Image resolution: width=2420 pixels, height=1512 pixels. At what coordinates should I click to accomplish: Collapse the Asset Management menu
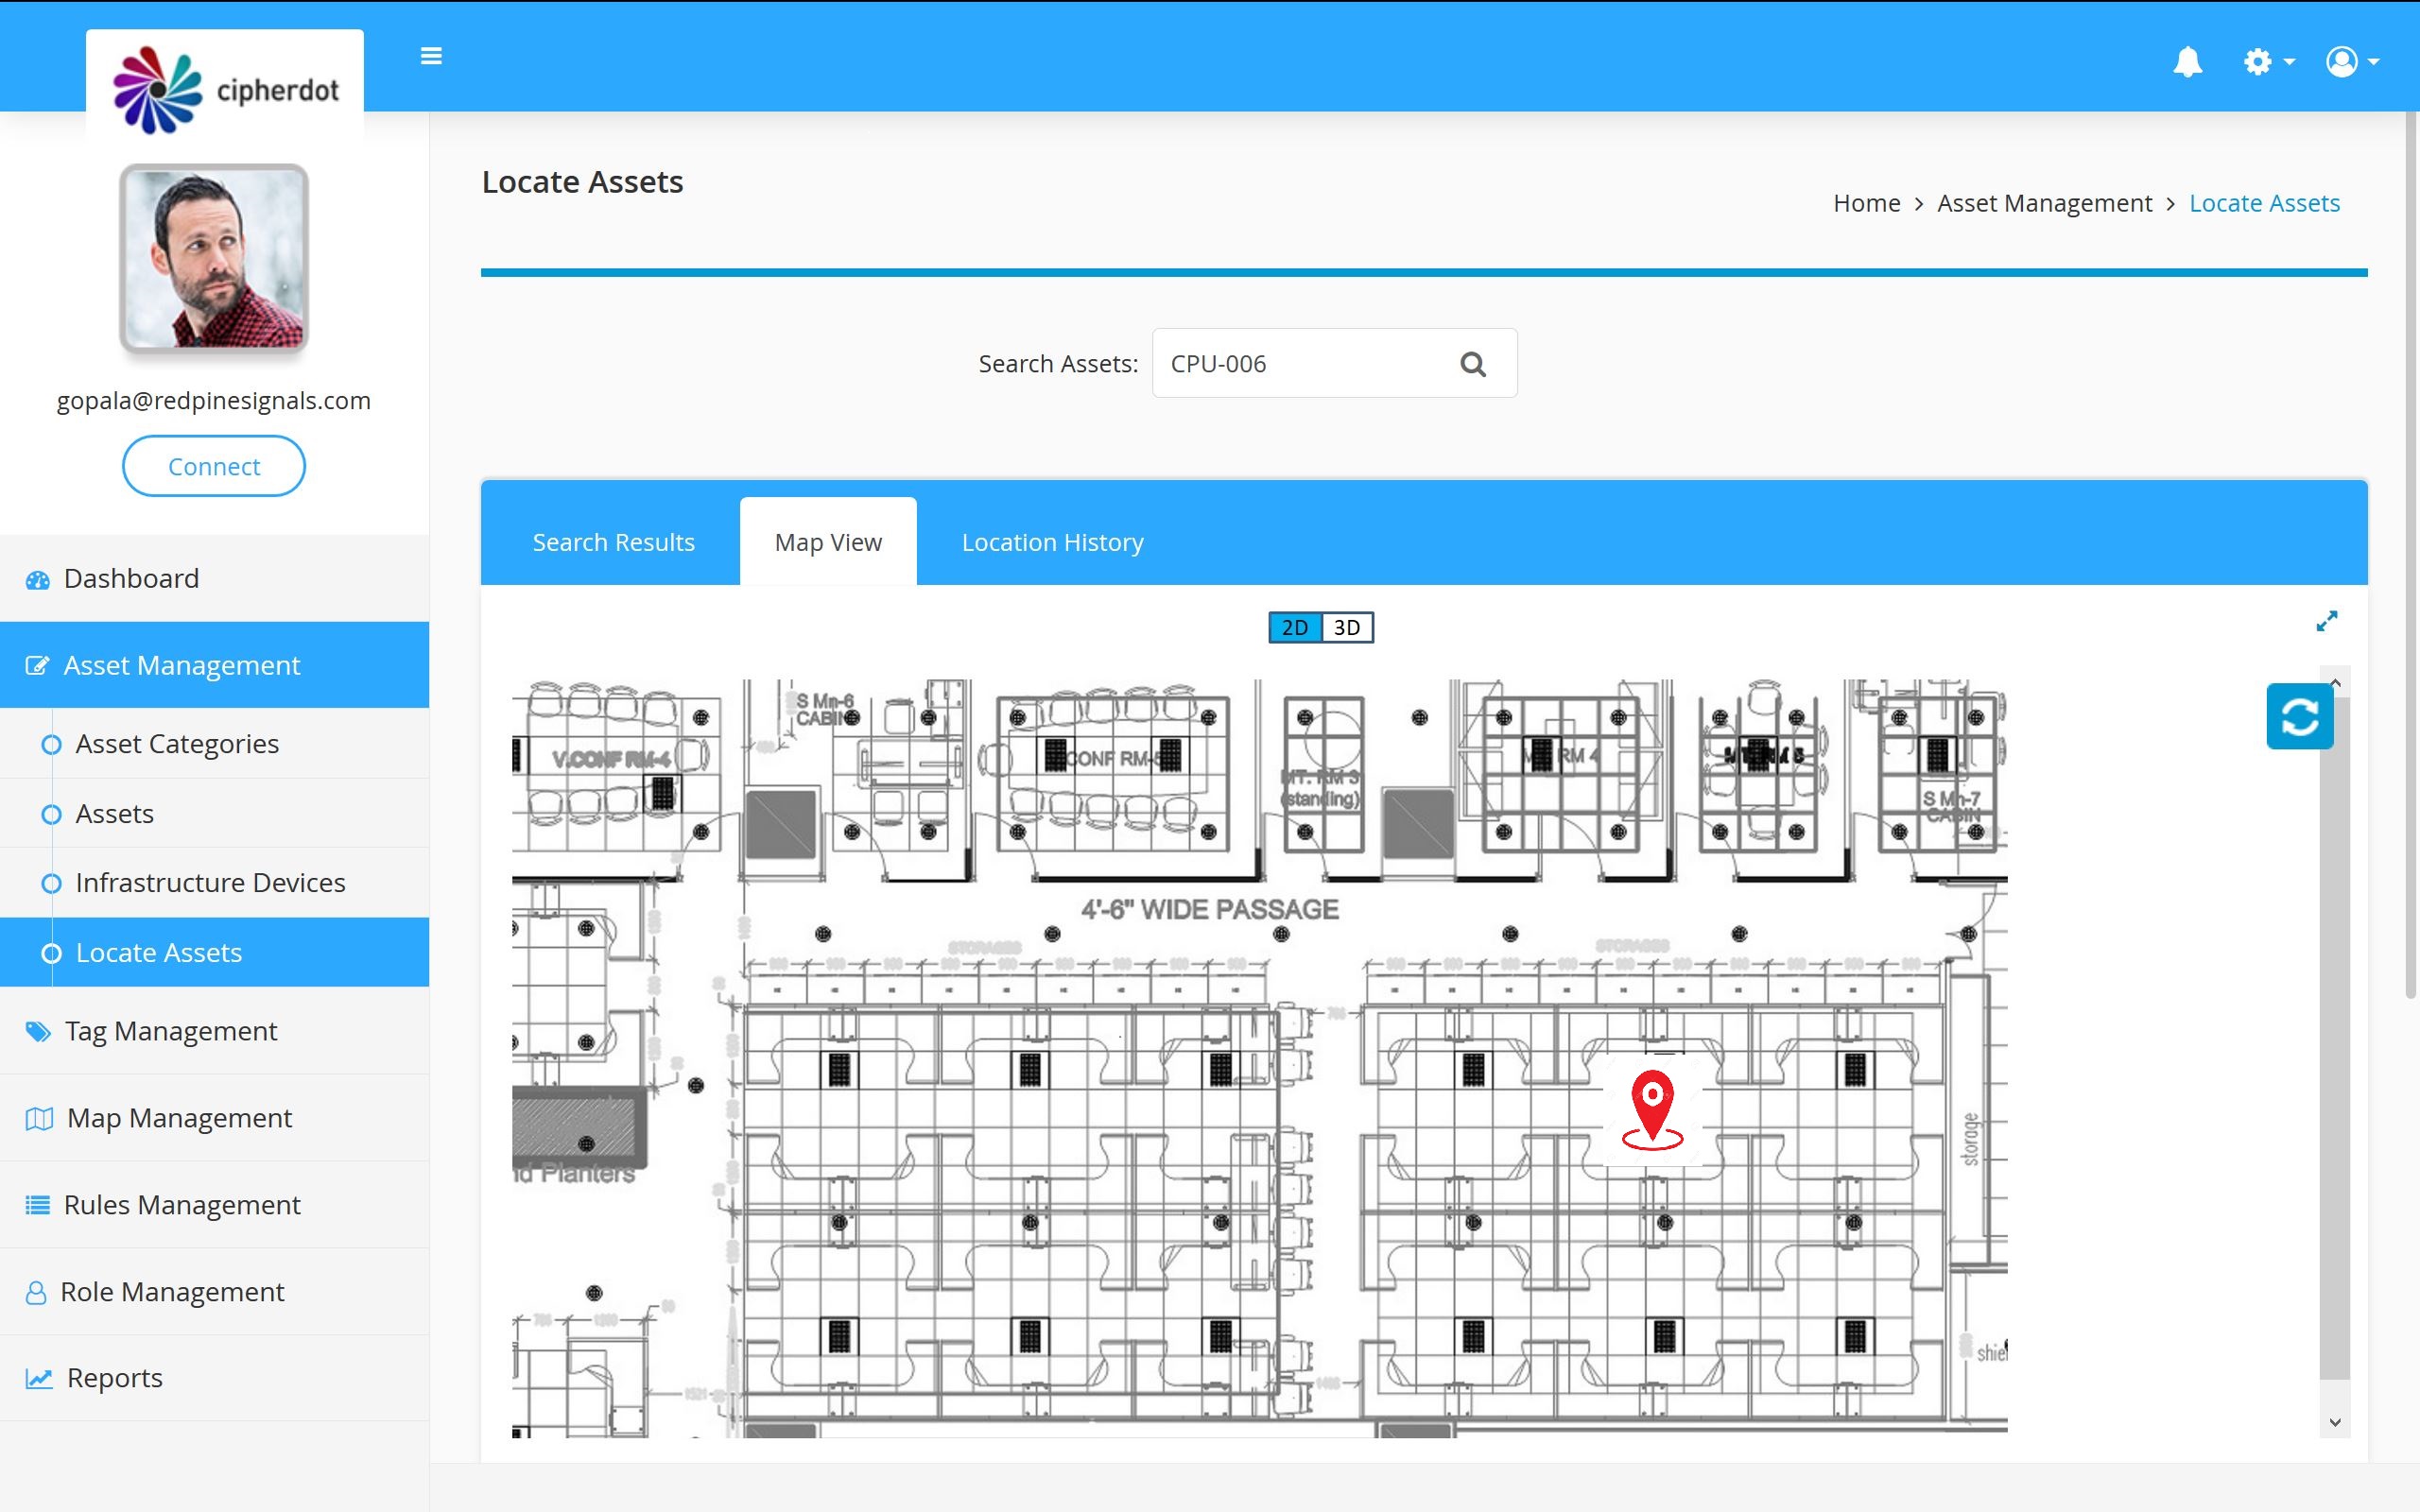181,666
